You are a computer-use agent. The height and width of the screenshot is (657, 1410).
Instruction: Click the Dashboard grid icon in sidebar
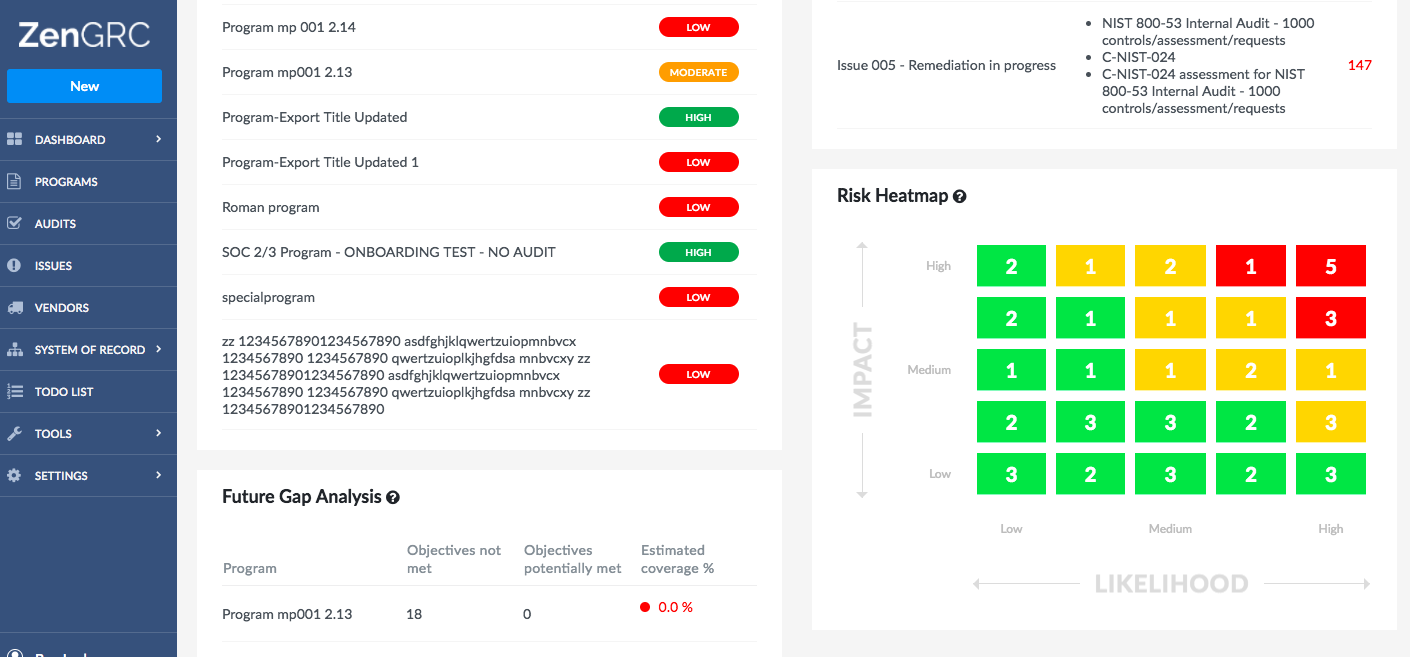(14, 140)
